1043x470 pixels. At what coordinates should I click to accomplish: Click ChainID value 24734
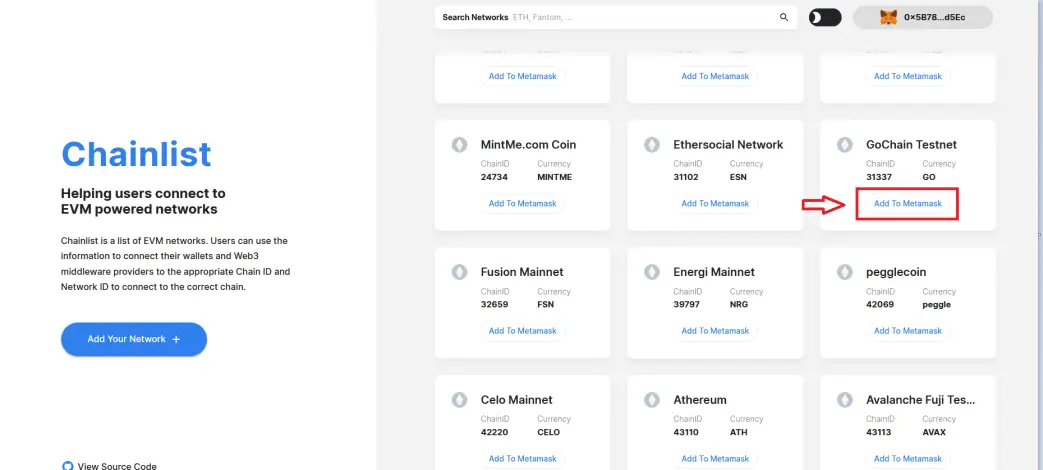494,177
